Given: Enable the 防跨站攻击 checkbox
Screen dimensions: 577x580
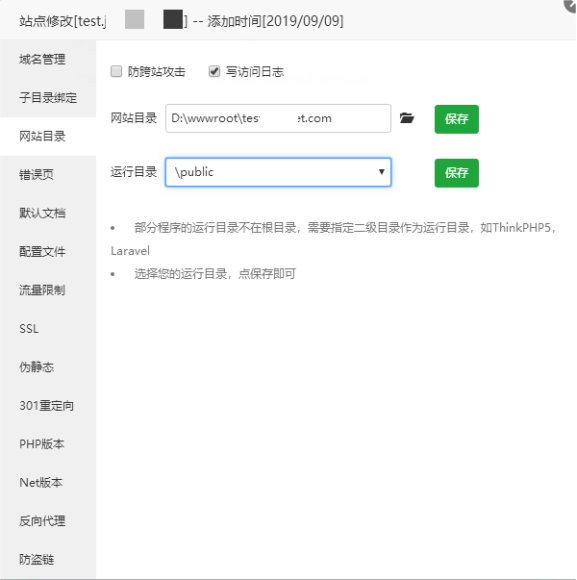Looking at the screenshot, I should pos(116,71).
